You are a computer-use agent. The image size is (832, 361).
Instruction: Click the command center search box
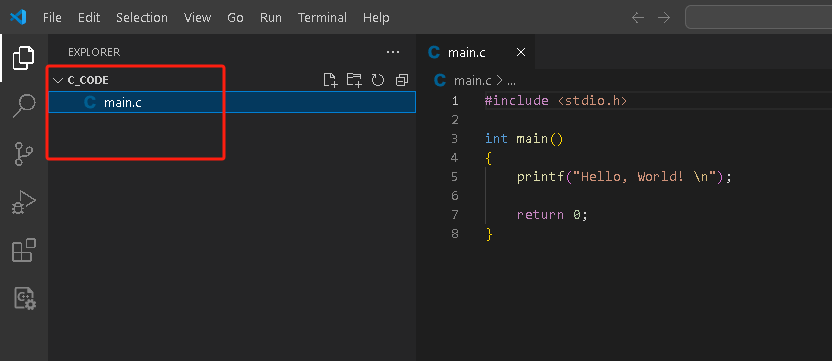759,18
